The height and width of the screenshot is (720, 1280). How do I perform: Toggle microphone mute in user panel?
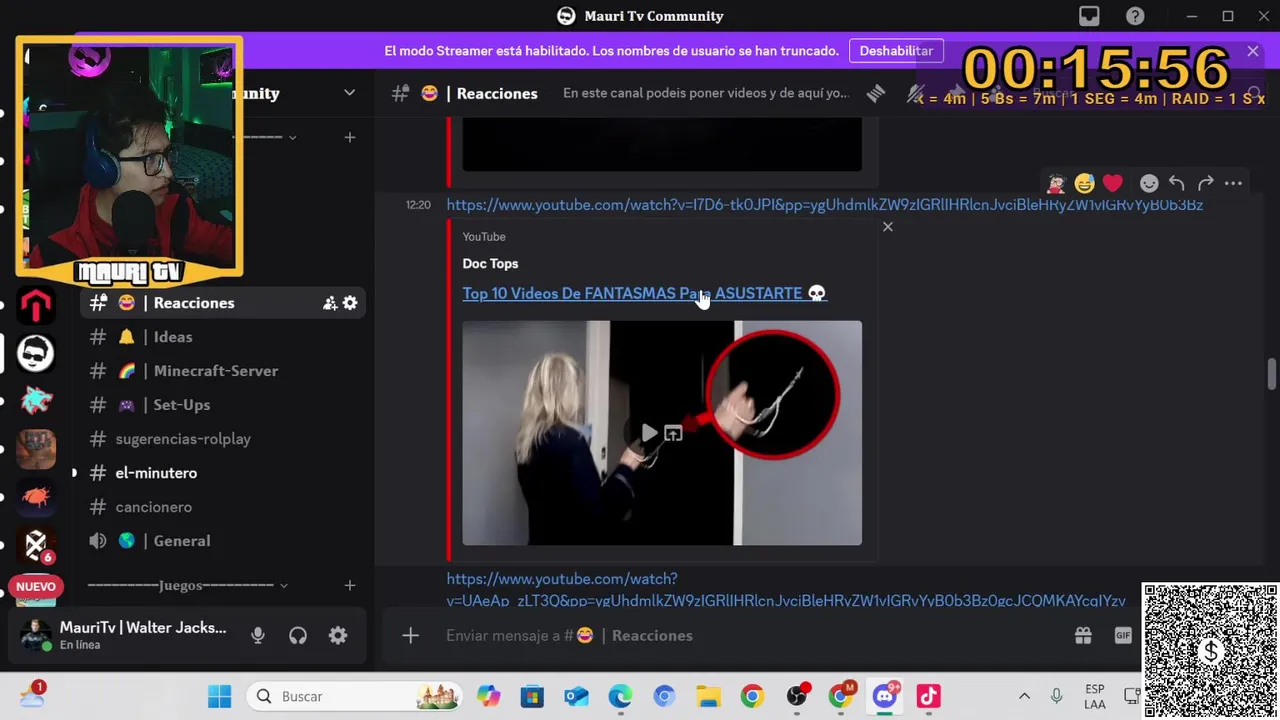point(258,635)
